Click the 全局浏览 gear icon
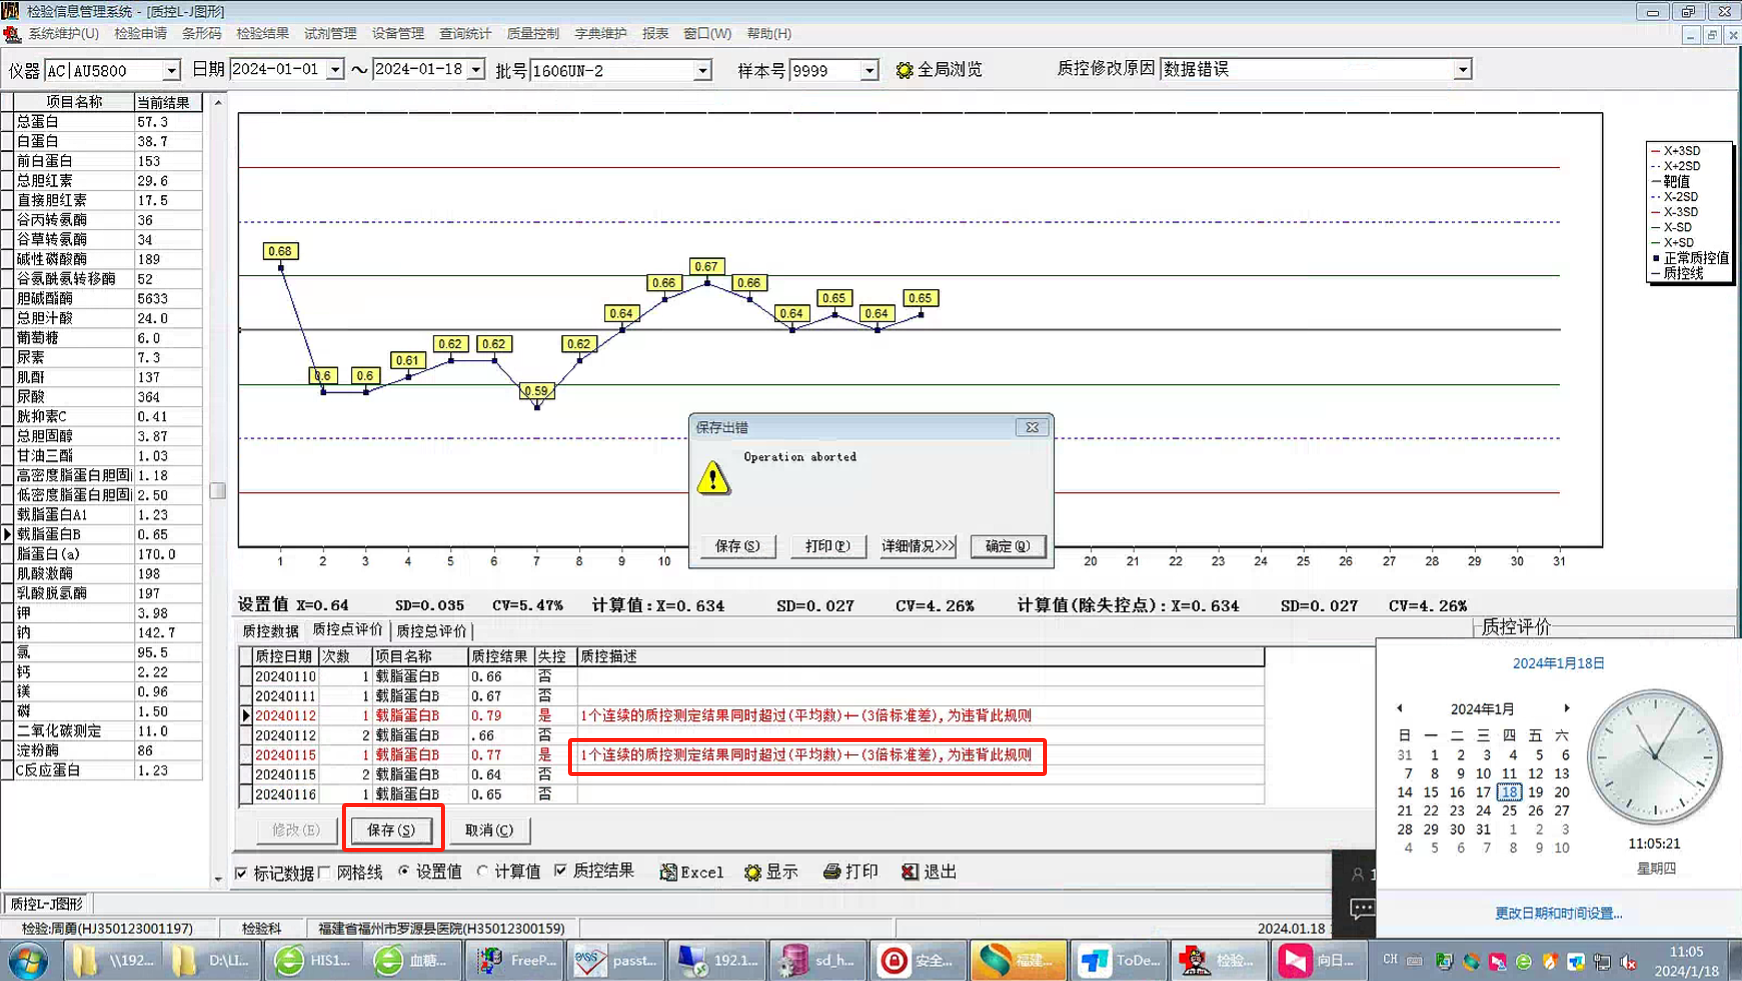Image resolution: width=1742 pixels, height=981 pixels. (904, 70)
